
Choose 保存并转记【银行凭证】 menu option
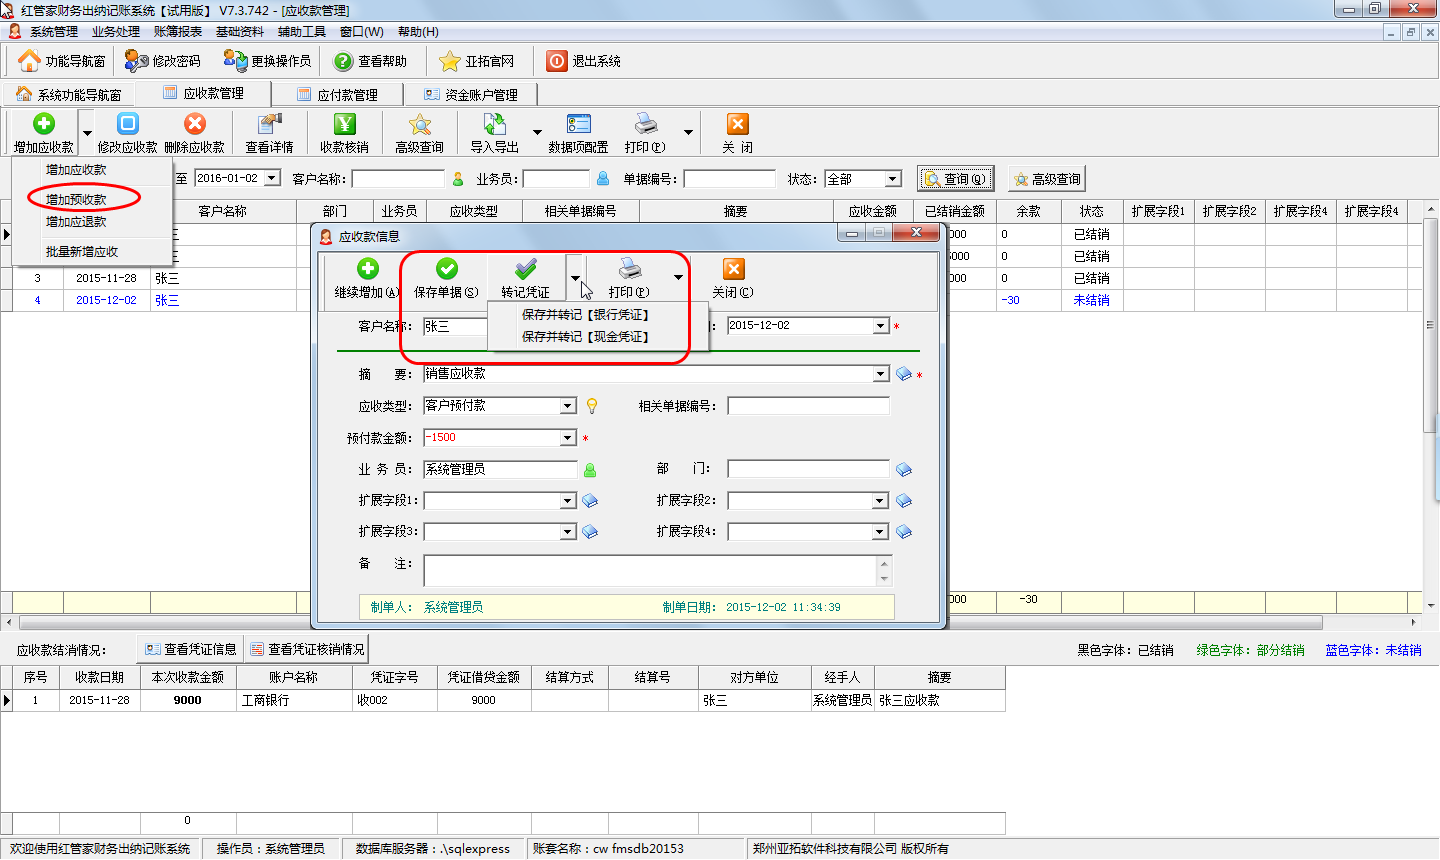pos(585,315)
